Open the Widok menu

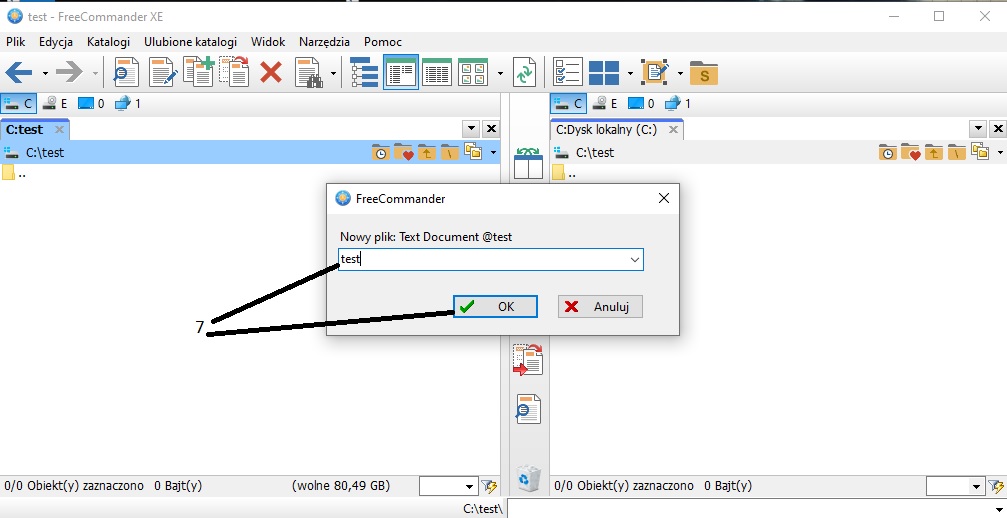coord(268,42)
